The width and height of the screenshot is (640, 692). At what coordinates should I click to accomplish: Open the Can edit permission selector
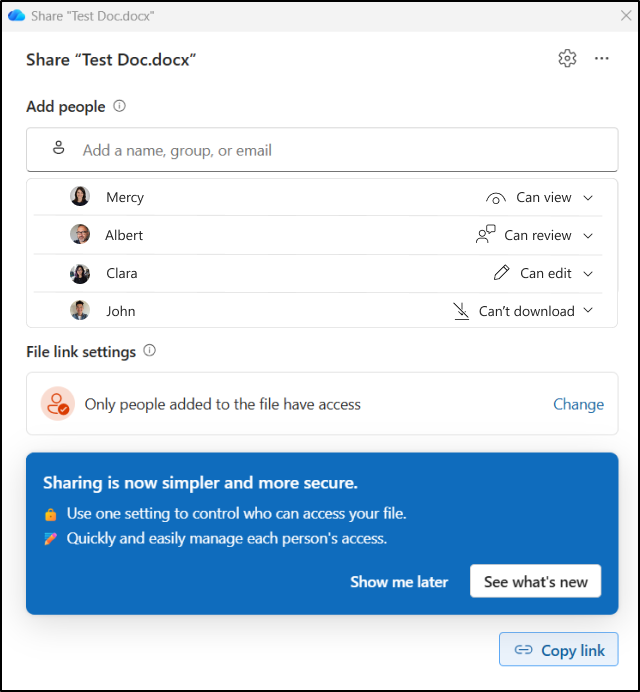point(543,273)
